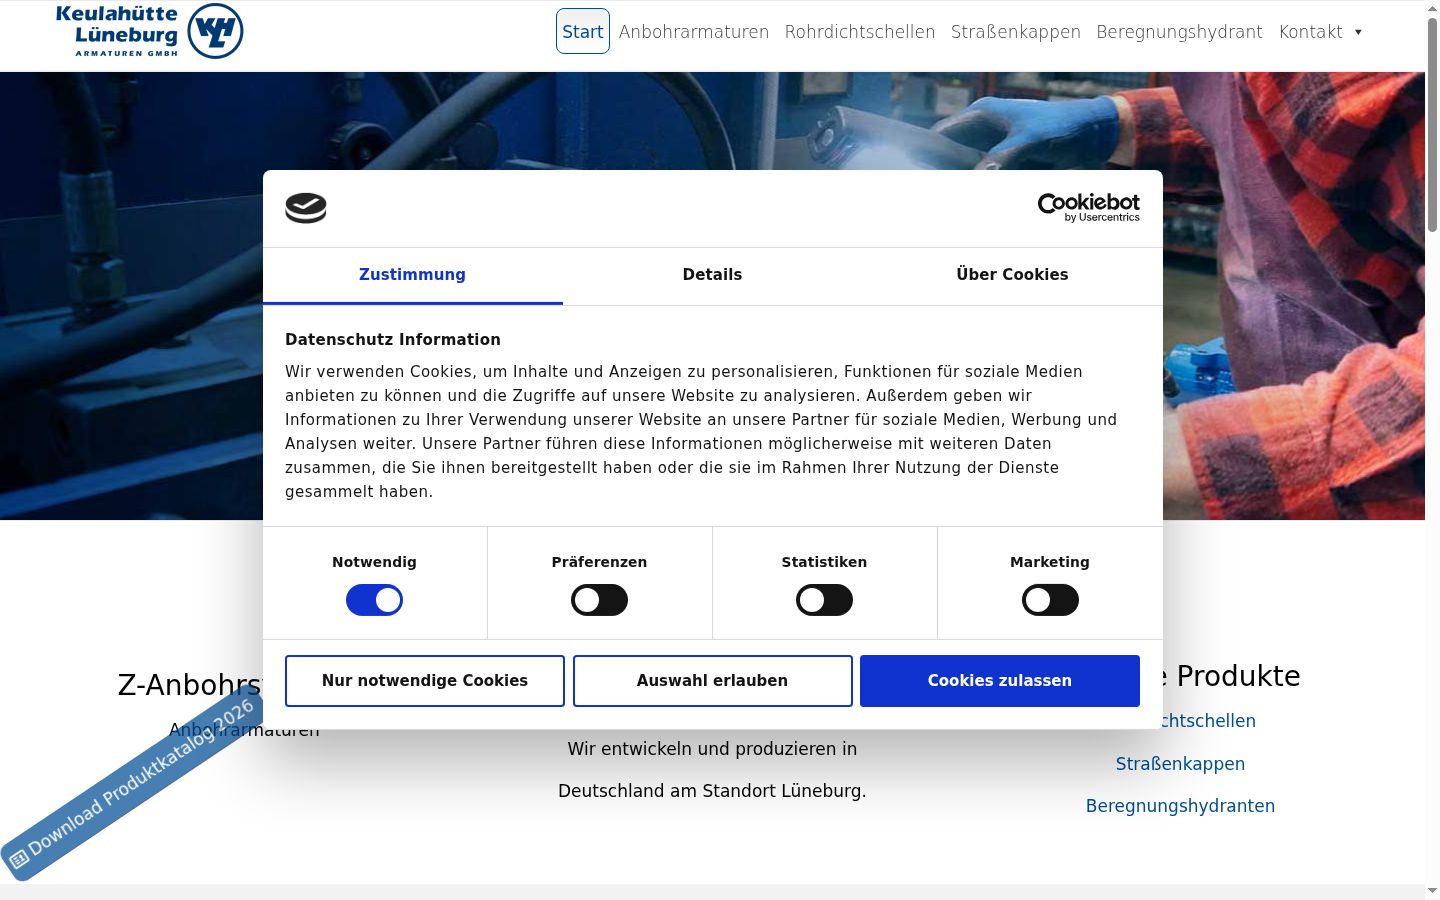1440x900 pixels.
Task: Enable the Marketing cookies switch
Action: (1050, 600)
